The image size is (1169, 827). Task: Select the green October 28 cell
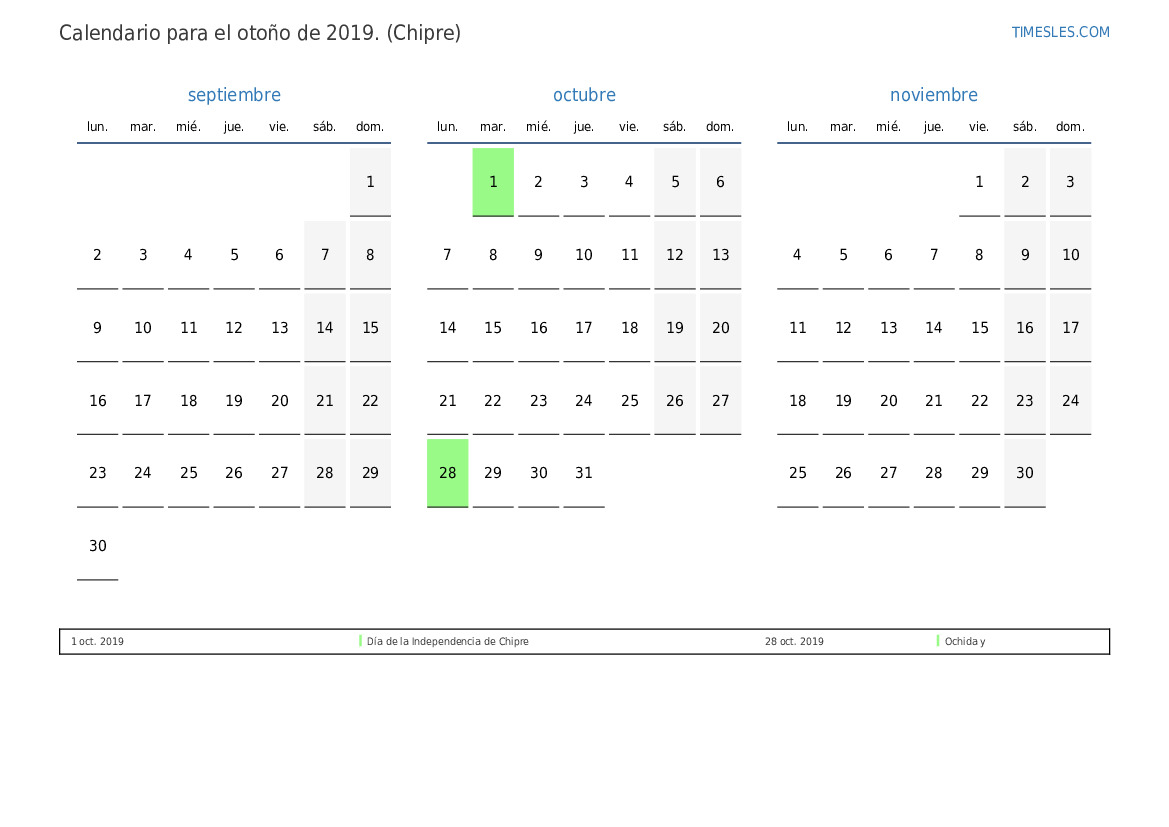[x=448, y=473]
